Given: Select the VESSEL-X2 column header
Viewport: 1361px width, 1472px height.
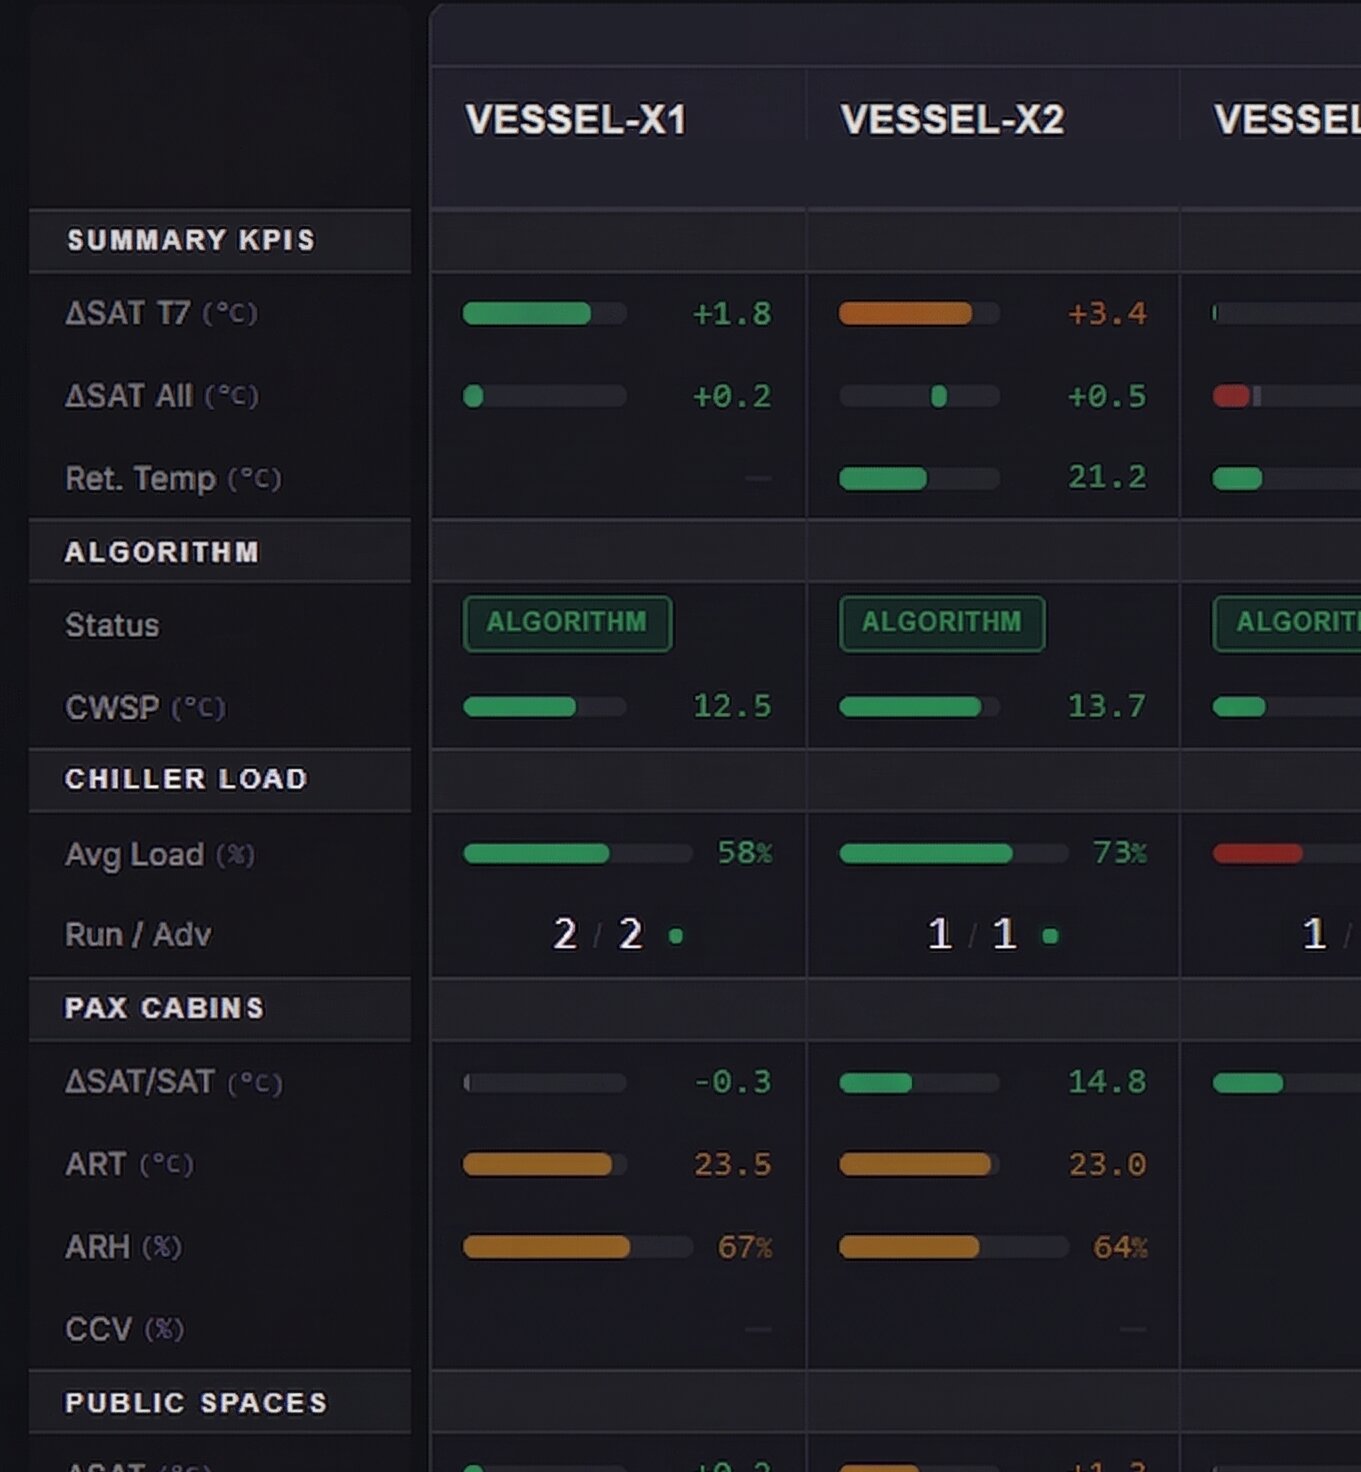Looking at the screenshot, I should [952, 120].
